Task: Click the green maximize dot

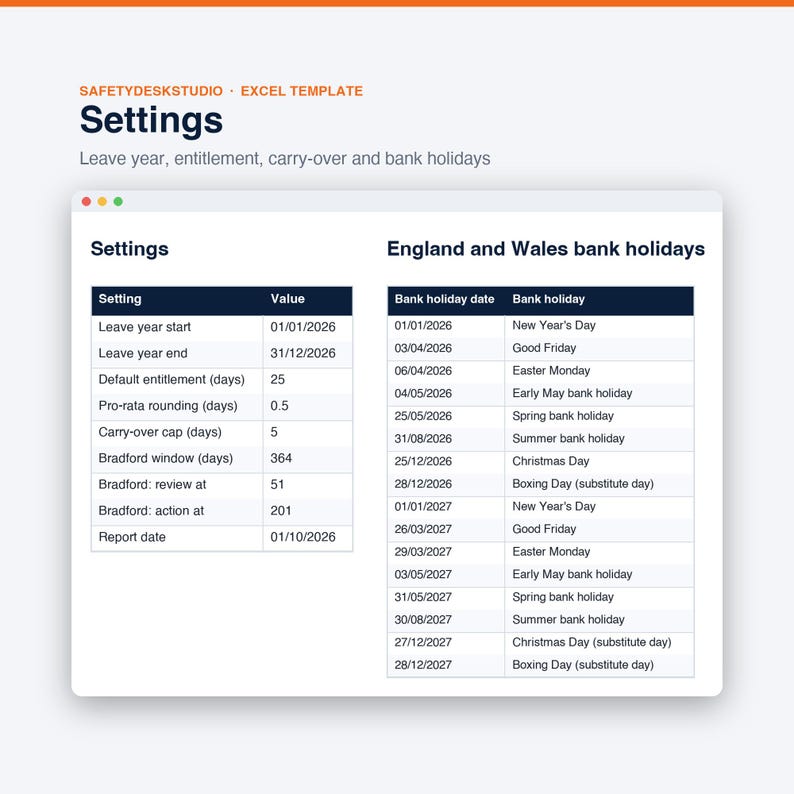Action: pos(118,202)
